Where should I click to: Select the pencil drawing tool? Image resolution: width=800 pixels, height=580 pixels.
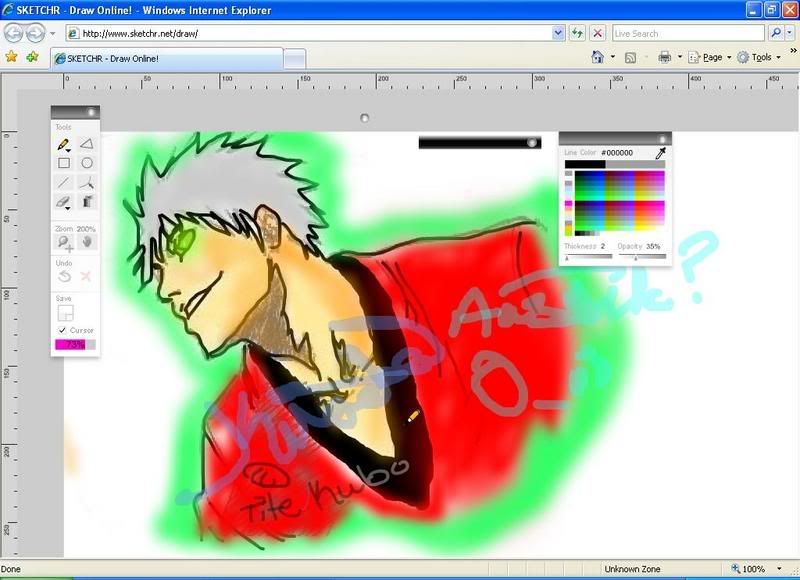(64, 145)
